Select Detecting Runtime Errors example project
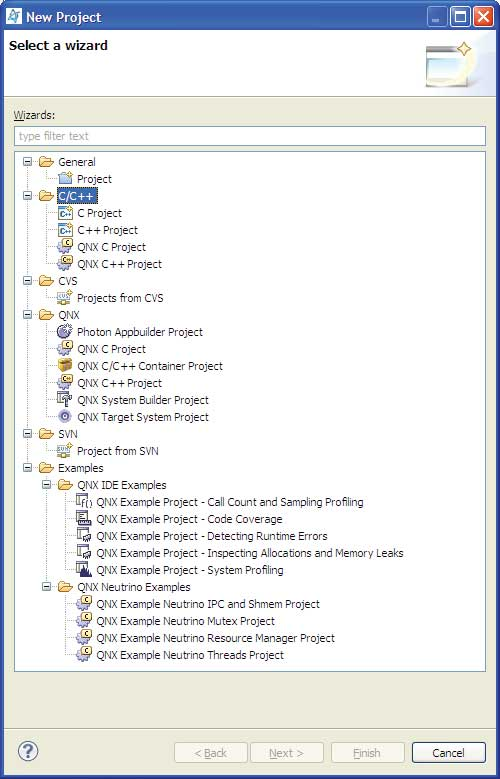Image resolution: width=500 pixels, height=779 pixels. [x=212, y=536]
